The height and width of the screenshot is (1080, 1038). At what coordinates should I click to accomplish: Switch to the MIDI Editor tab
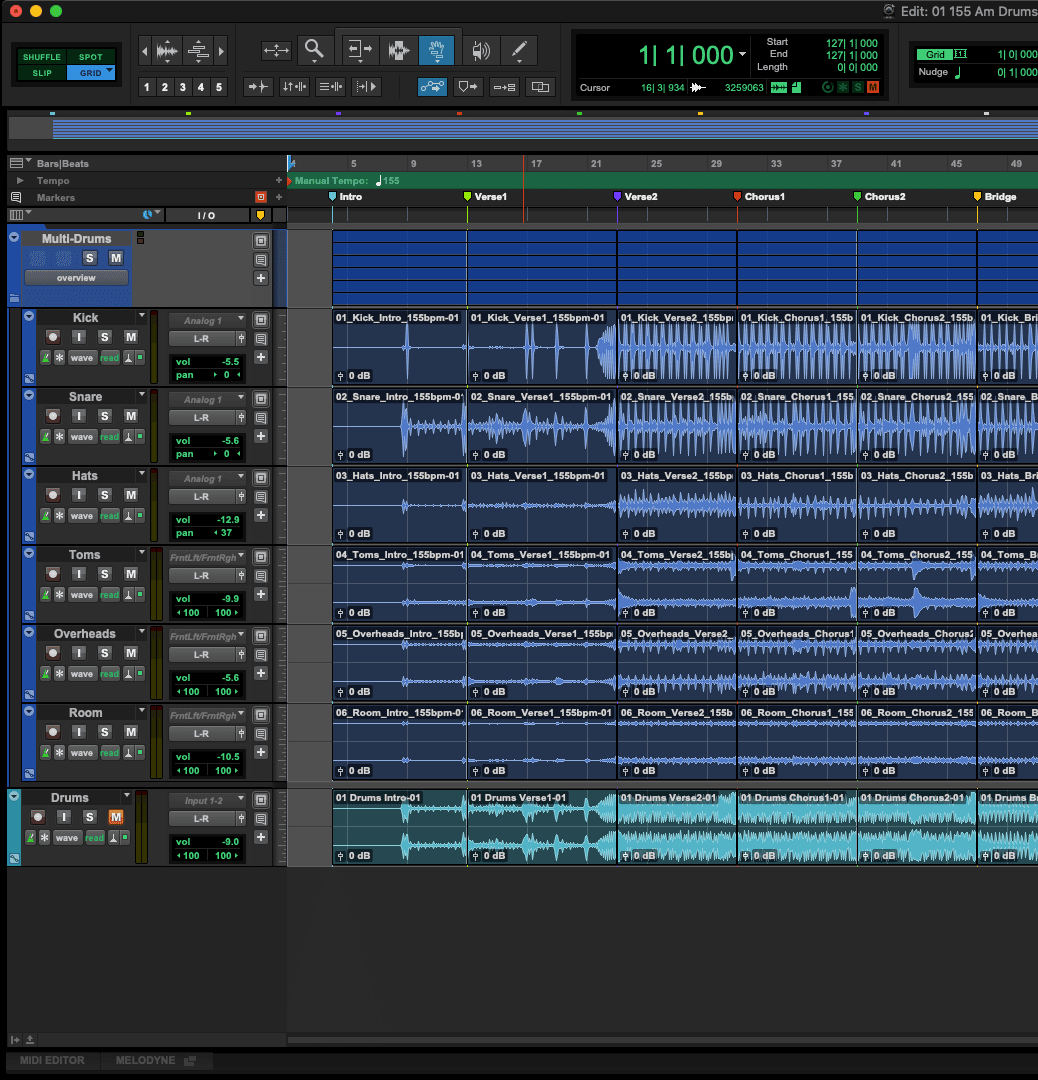pyautogui.click(x=52, y=1060)
